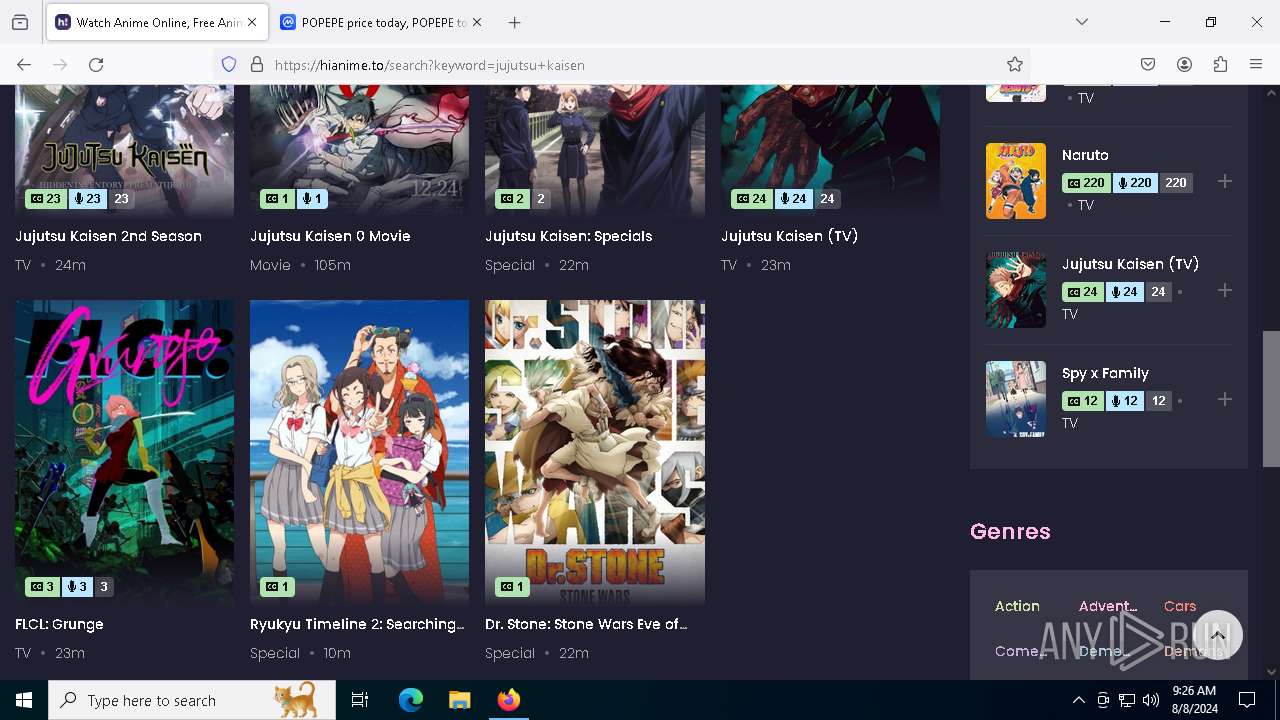Click the Jujutsu Kaisen 2nd Season poster
This screenshot has width=1280, height=720.
tap(124, 150)
